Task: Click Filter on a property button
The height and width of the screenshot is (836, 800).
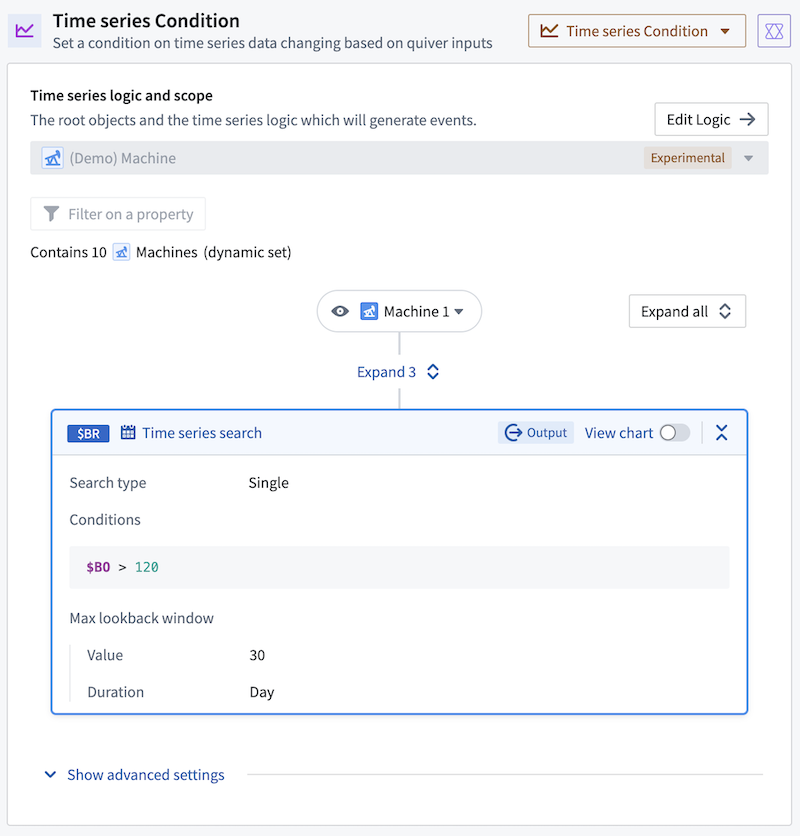Action: pyautogui.click(x=118, y=214)
